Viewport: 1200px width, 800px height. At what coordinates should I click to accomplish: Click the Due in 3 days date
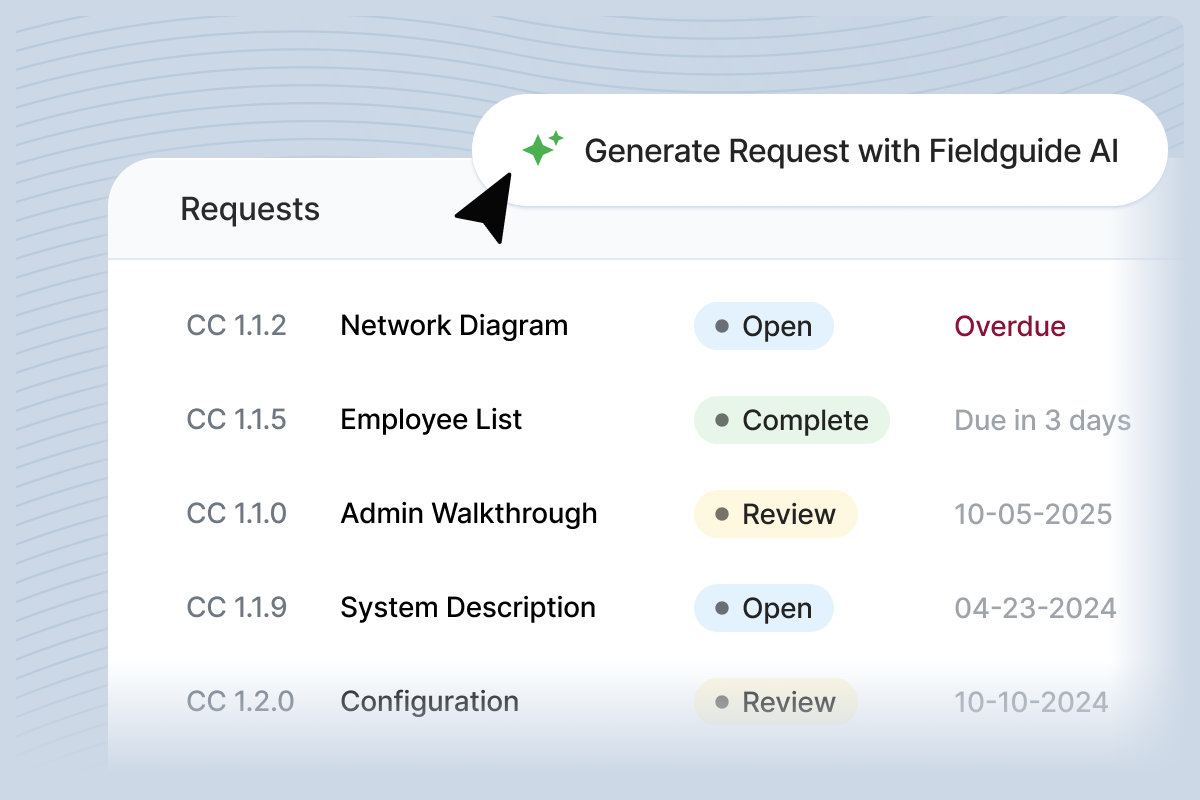coord(1042,420)
